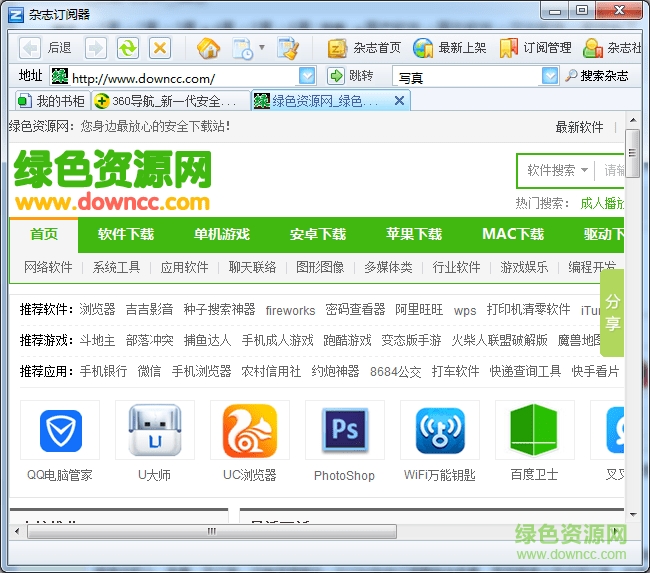Open the 软件下载 navigation menu item
The height and width of the screenshot is (573, 650).
coord(126,235)
